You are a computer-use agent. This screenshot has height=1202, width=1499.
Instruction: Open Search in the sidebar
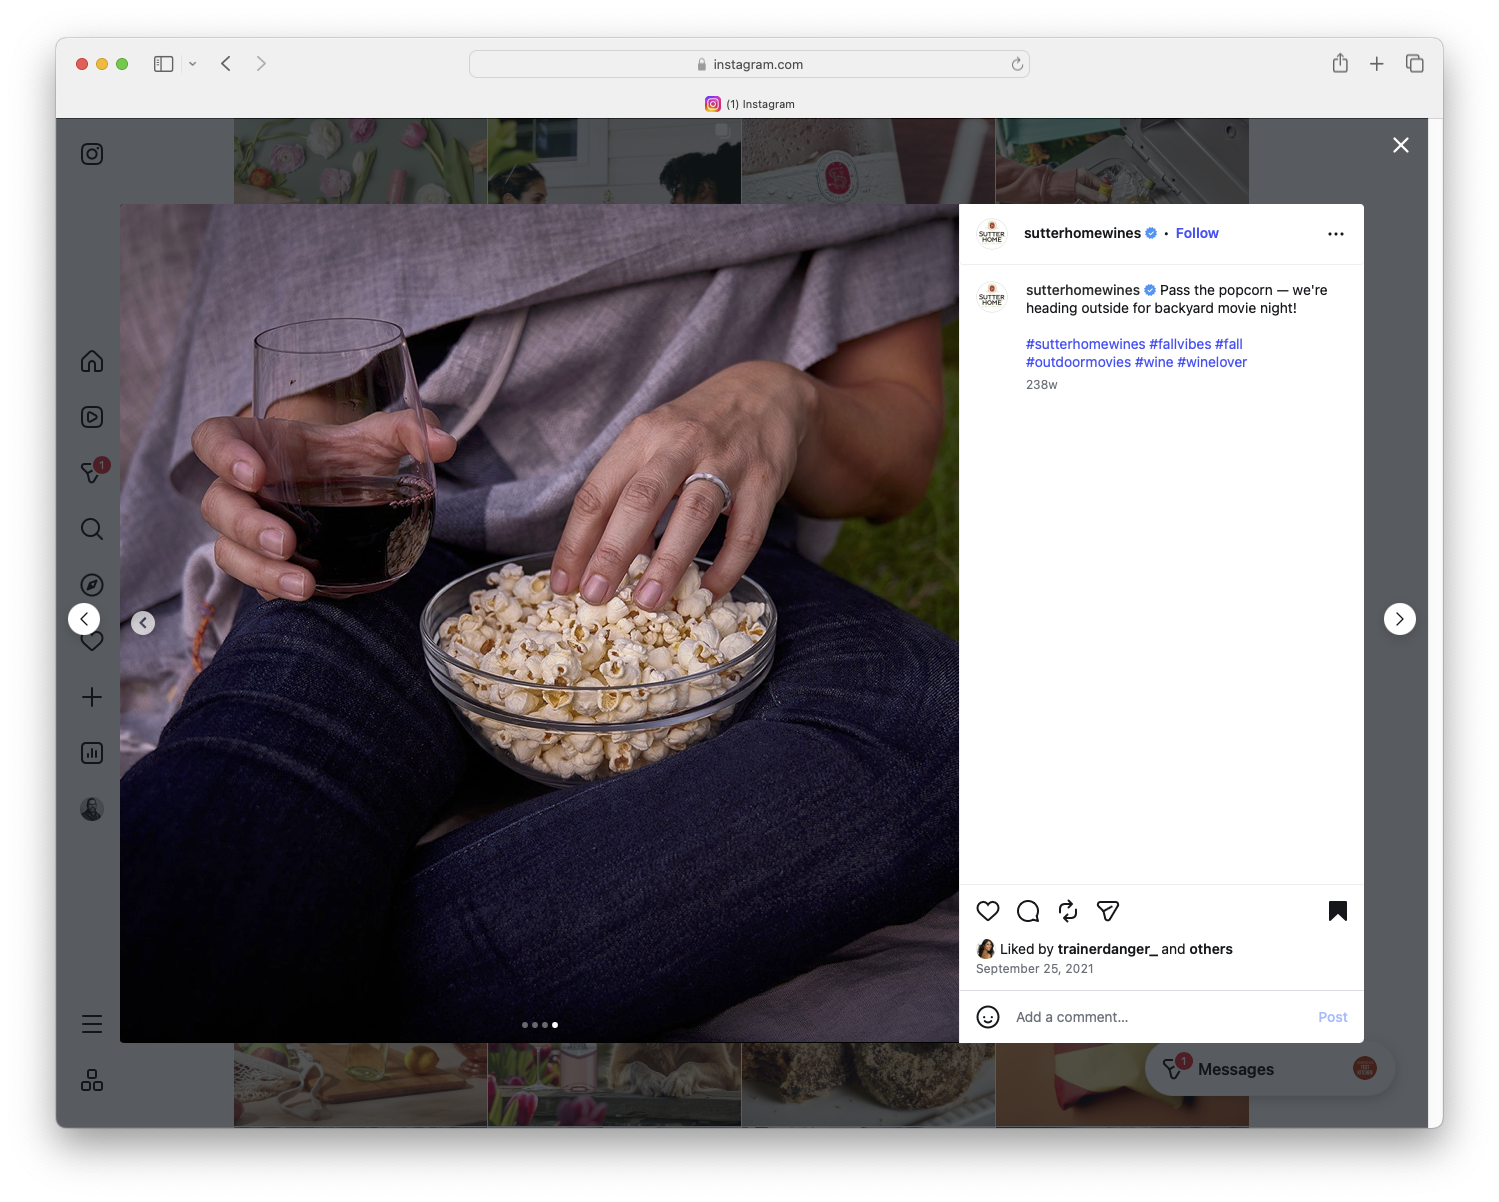click(91, 529)
